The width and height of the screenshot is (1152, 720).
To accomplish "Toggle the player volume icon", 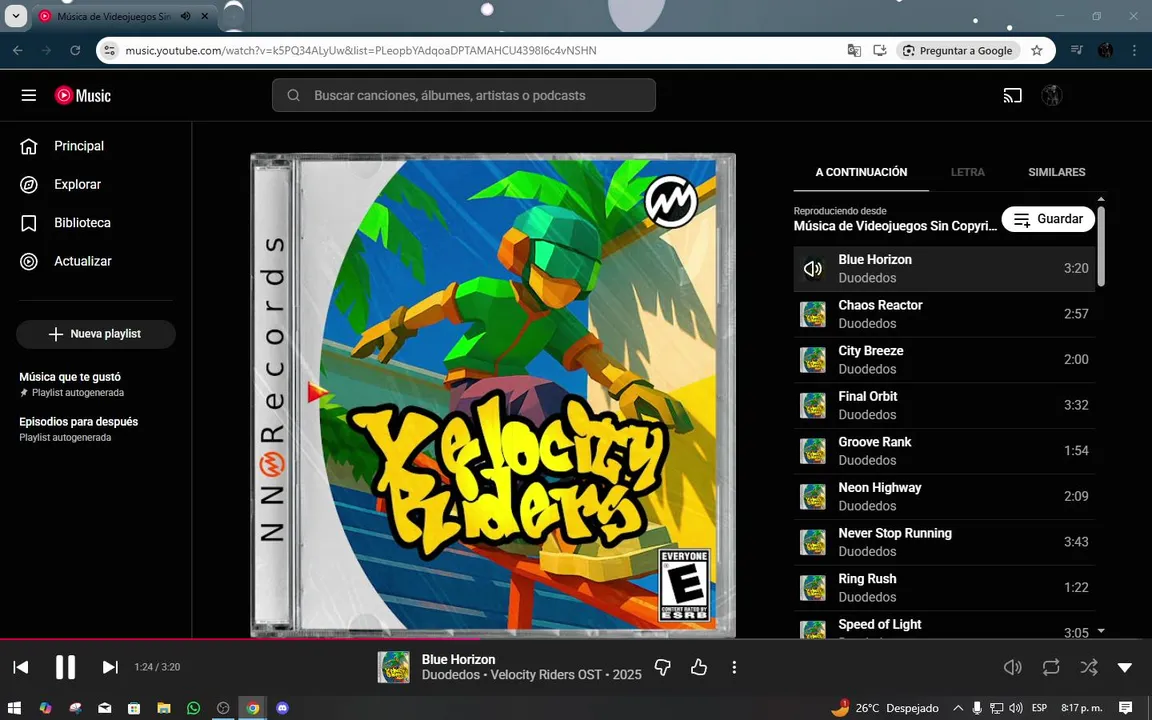I will tap(1012, 667).
